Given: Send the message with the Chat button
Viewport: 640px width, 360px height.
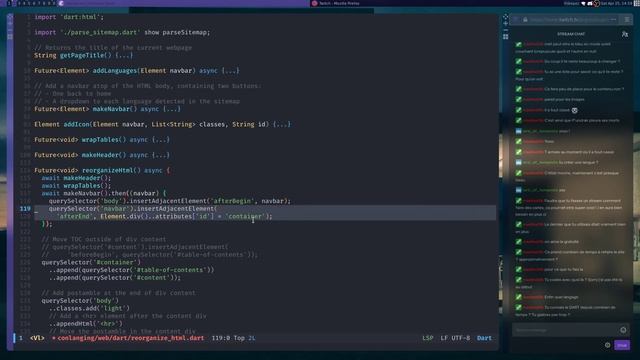Looking at the screenshot, I should coord(622,345).
